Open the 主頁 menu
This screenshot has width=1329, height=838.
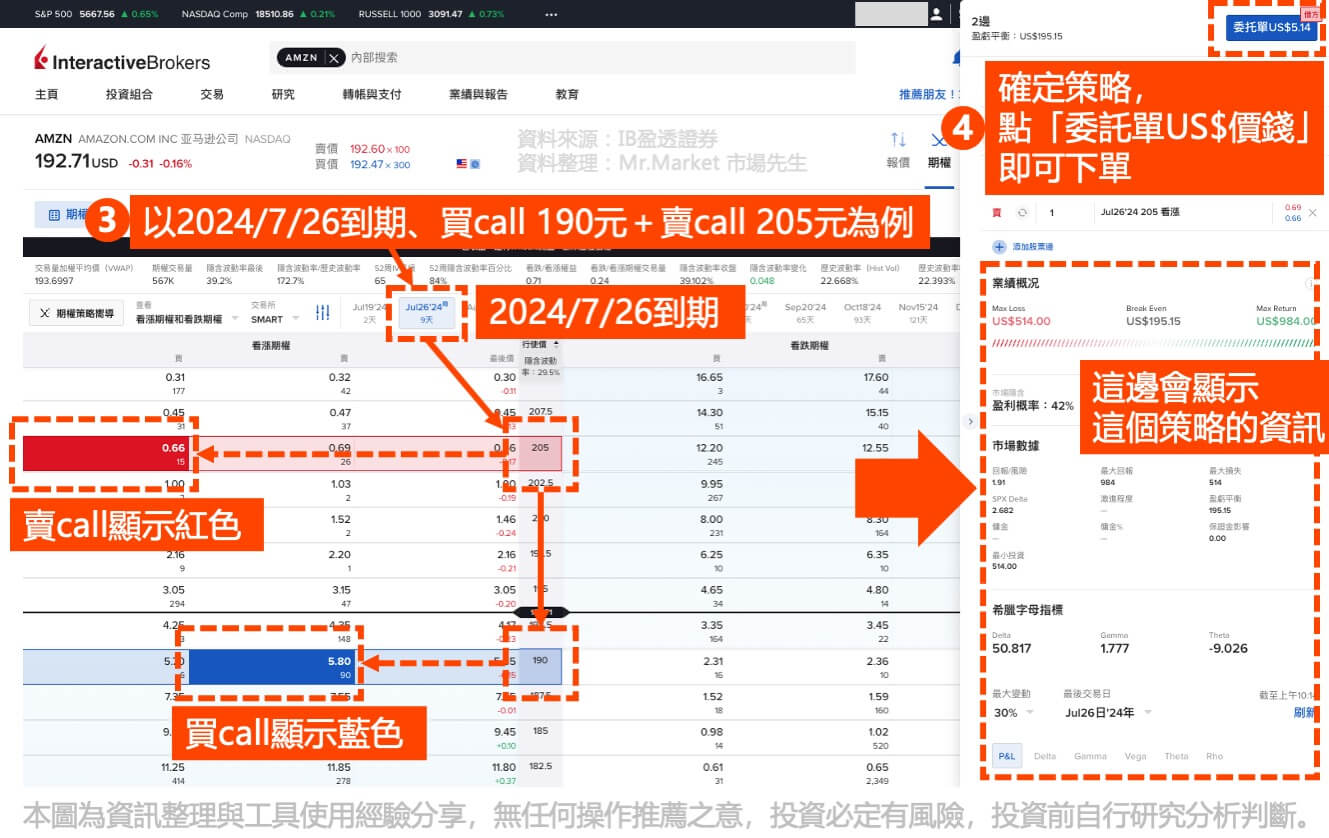click(x=46, y=94)
